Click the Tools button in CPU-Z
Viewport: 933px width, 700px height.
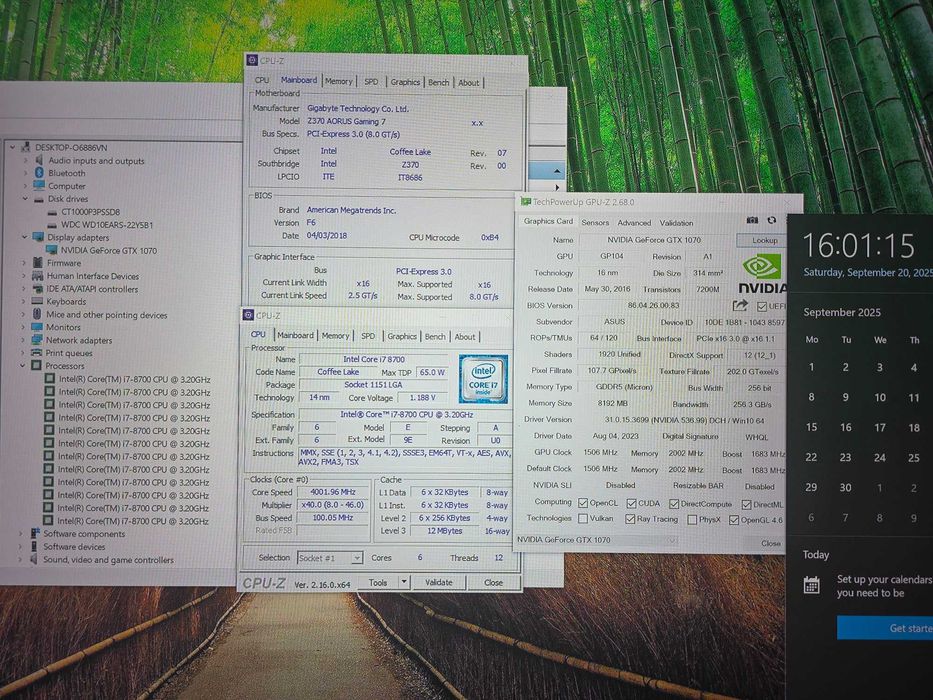(378, 582)
